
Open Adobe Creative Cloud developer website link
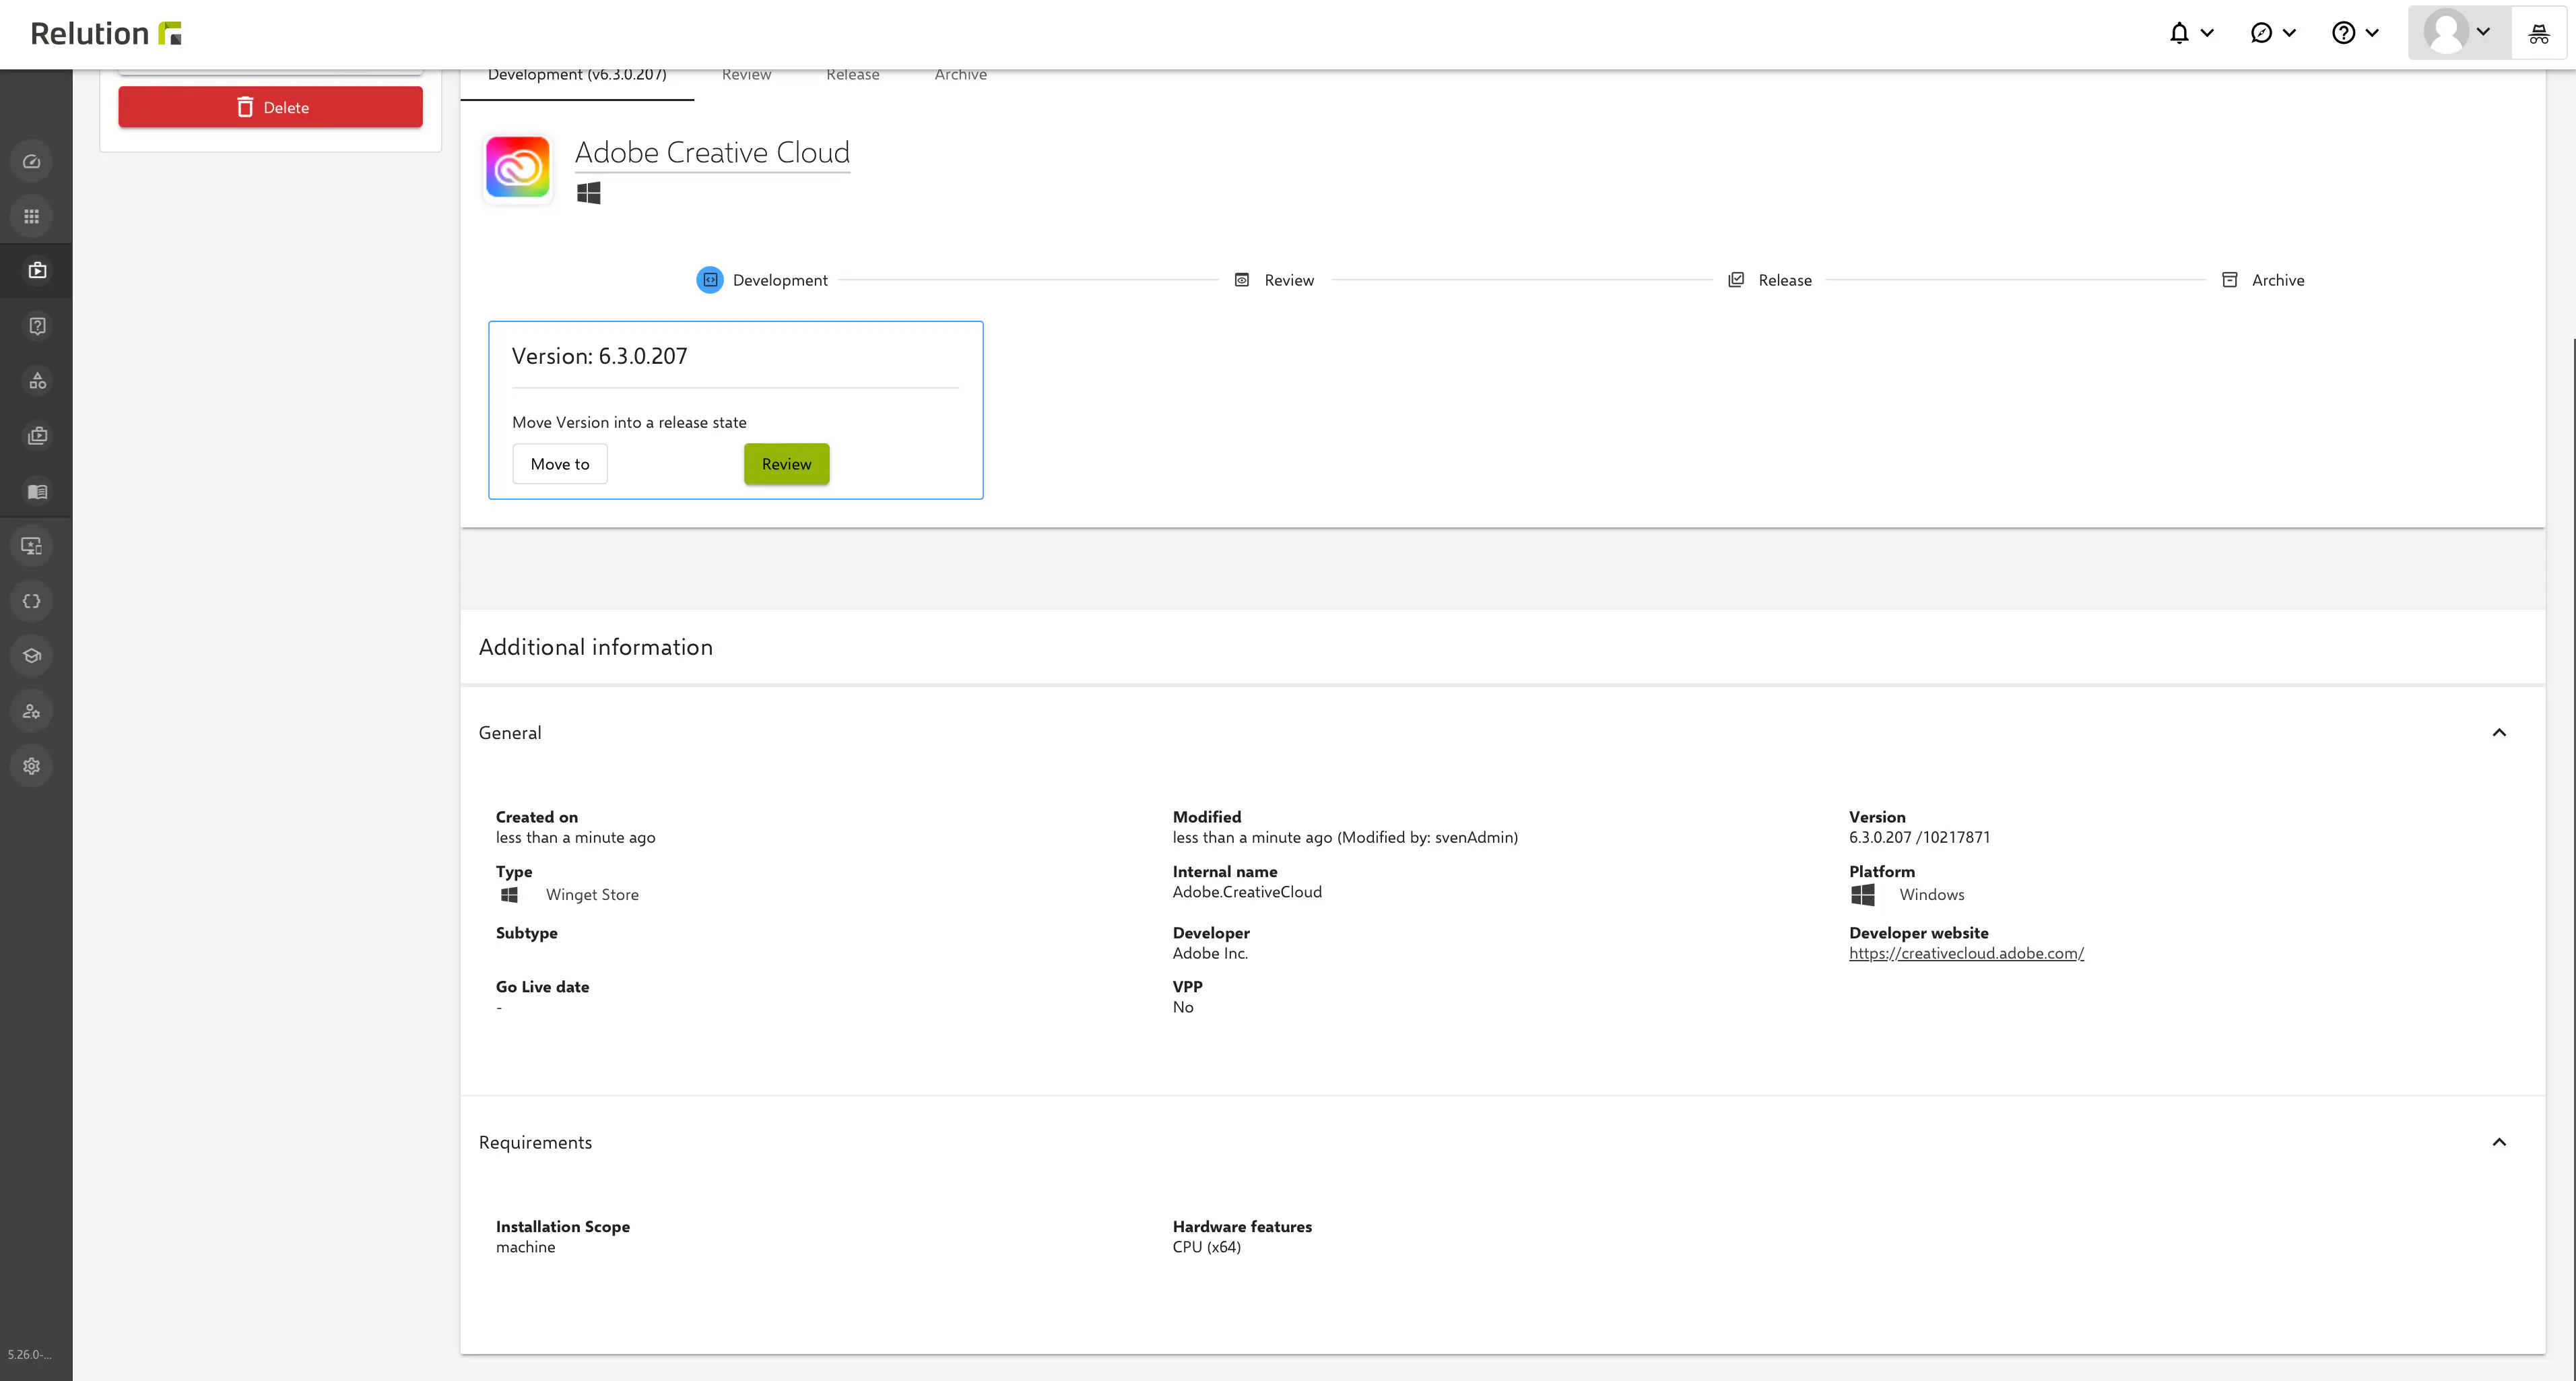[1966, 951]
